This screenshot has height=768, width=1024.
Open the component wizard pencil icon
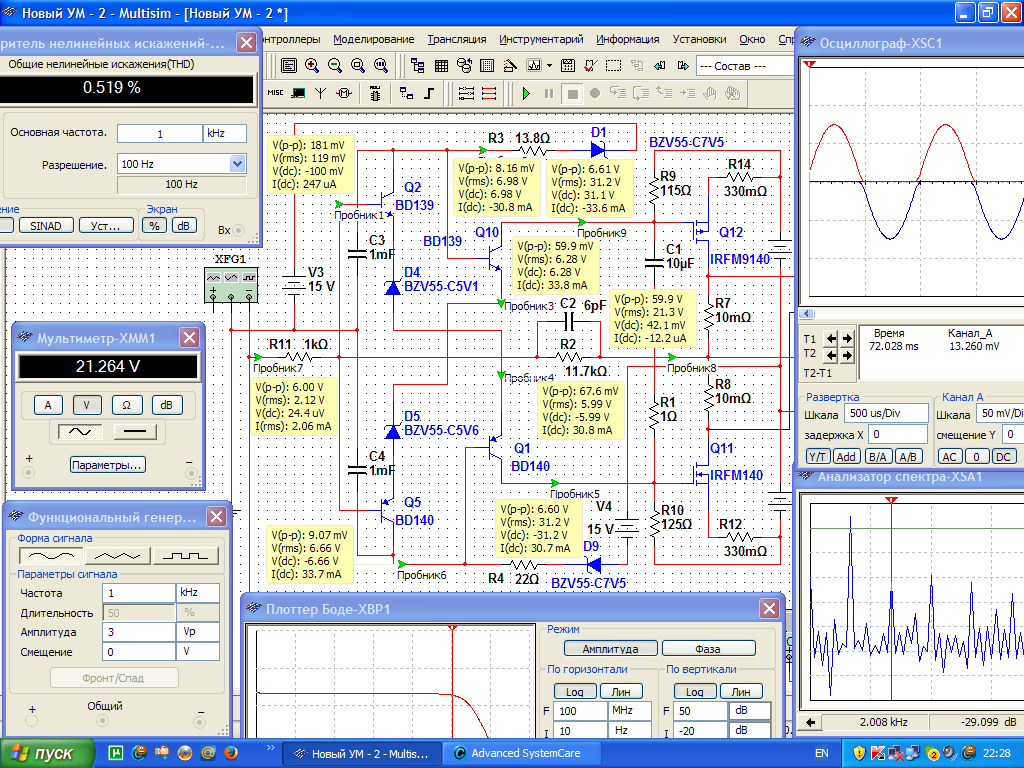[511, 65]
